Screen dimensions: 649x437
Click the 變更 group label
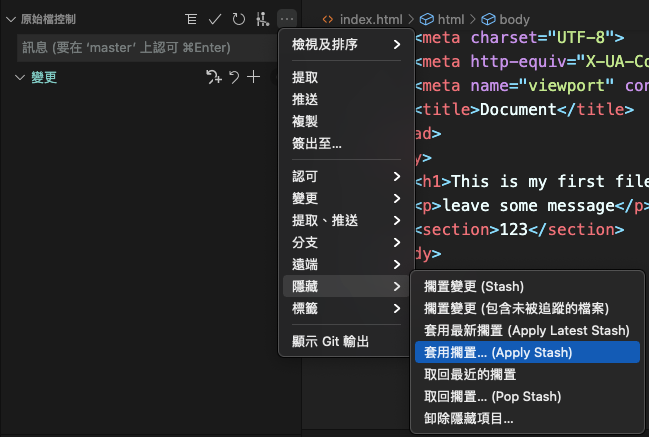pos(44,77)
